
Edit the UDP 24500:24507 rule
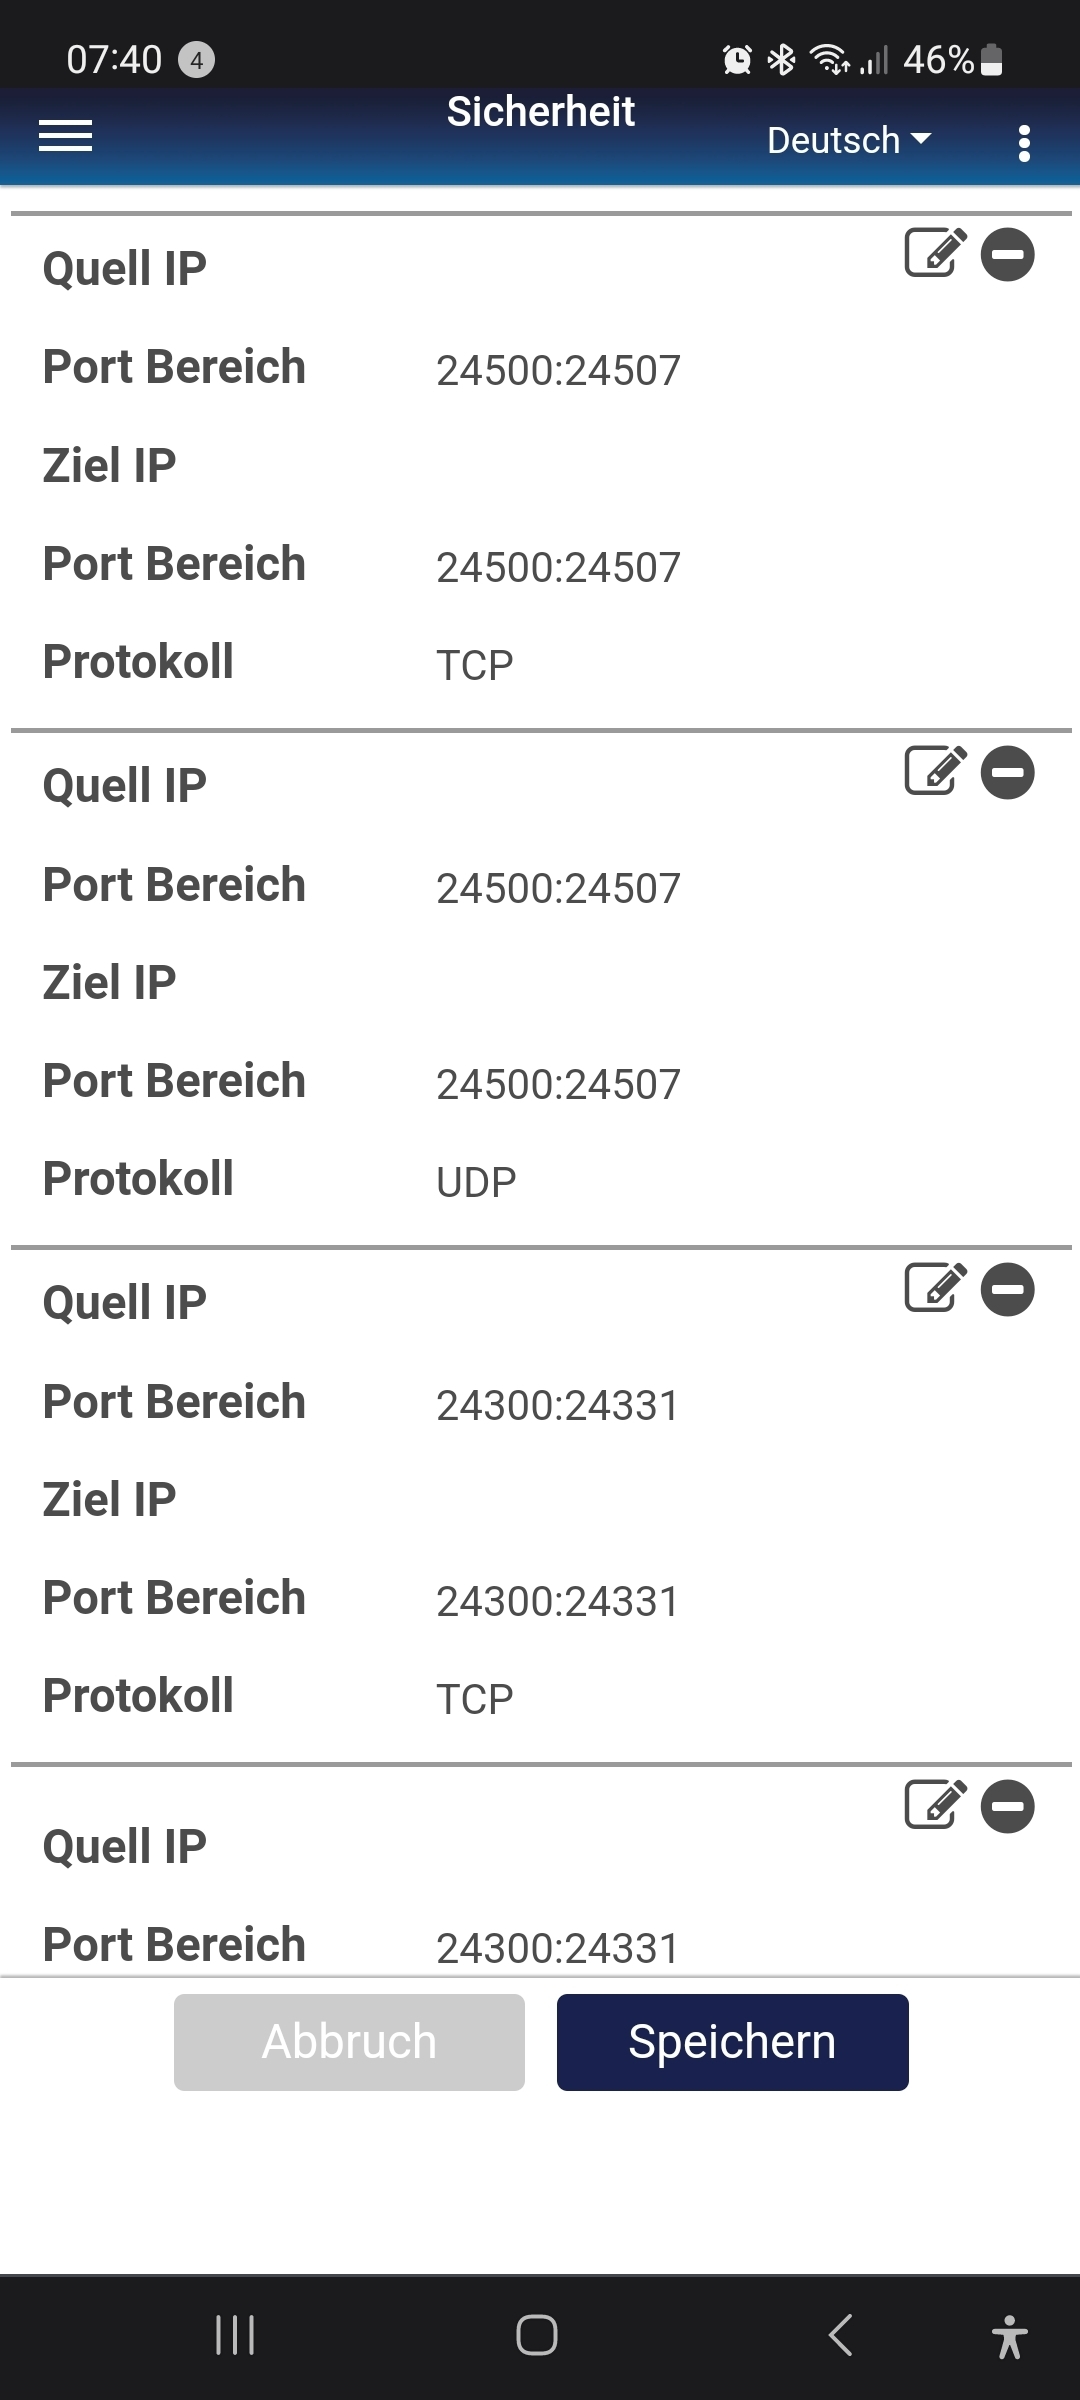tap(936, 771)
